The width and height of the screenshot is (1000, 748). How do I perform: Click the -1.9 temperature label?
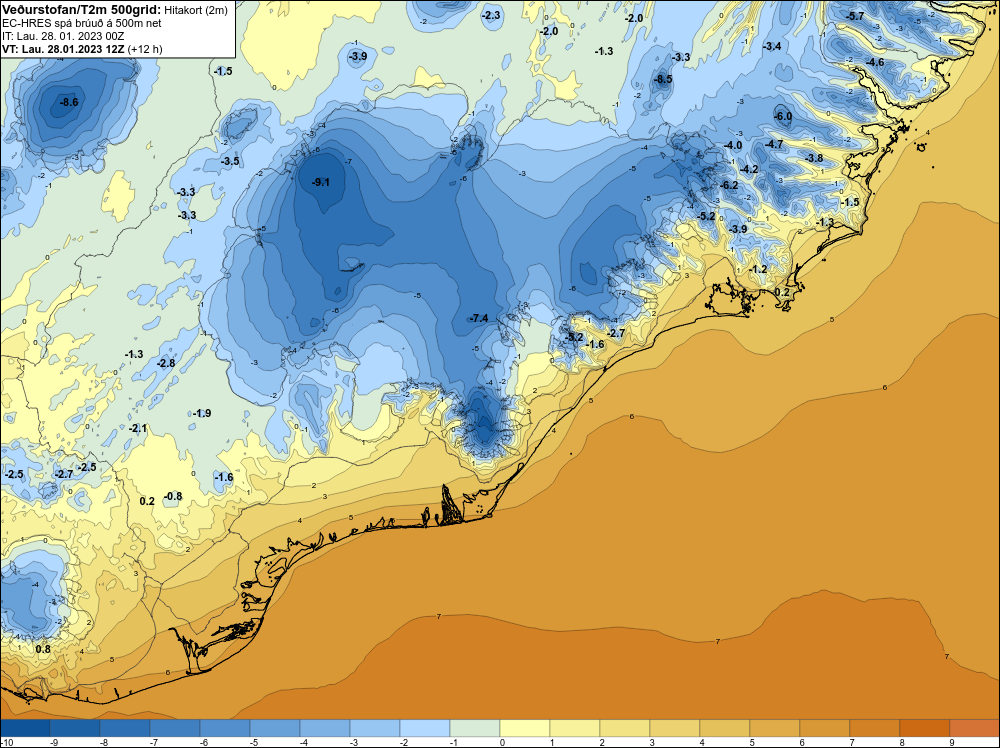pos(202,413)
